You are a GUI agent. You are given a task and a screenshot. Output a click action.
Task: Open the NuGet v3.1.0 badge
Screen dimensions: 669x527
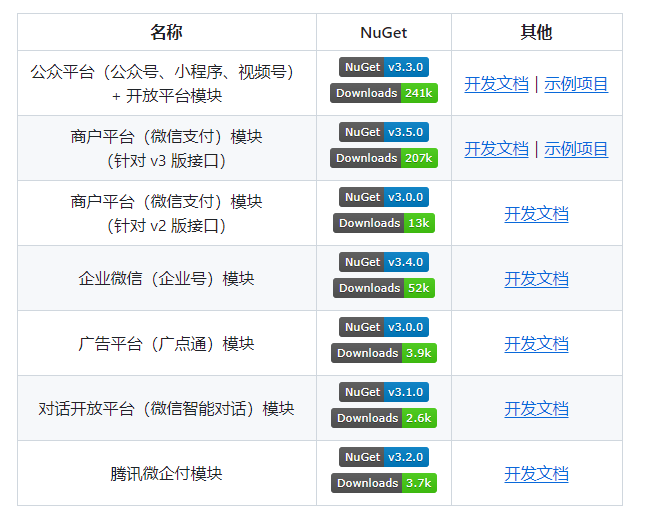pos(384,392)
